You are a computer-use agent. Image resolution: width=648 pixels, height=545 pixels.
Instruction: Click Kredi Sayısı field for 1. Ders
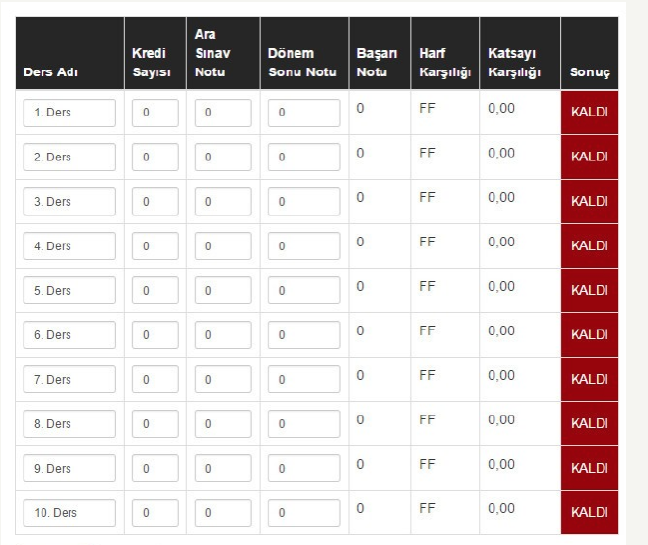155,113
